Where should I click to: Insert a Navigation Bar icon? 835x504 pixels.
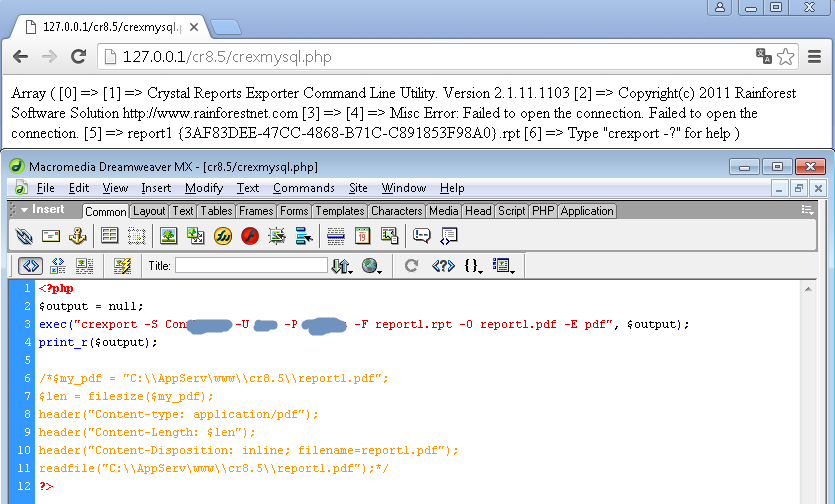click(304, 235)
